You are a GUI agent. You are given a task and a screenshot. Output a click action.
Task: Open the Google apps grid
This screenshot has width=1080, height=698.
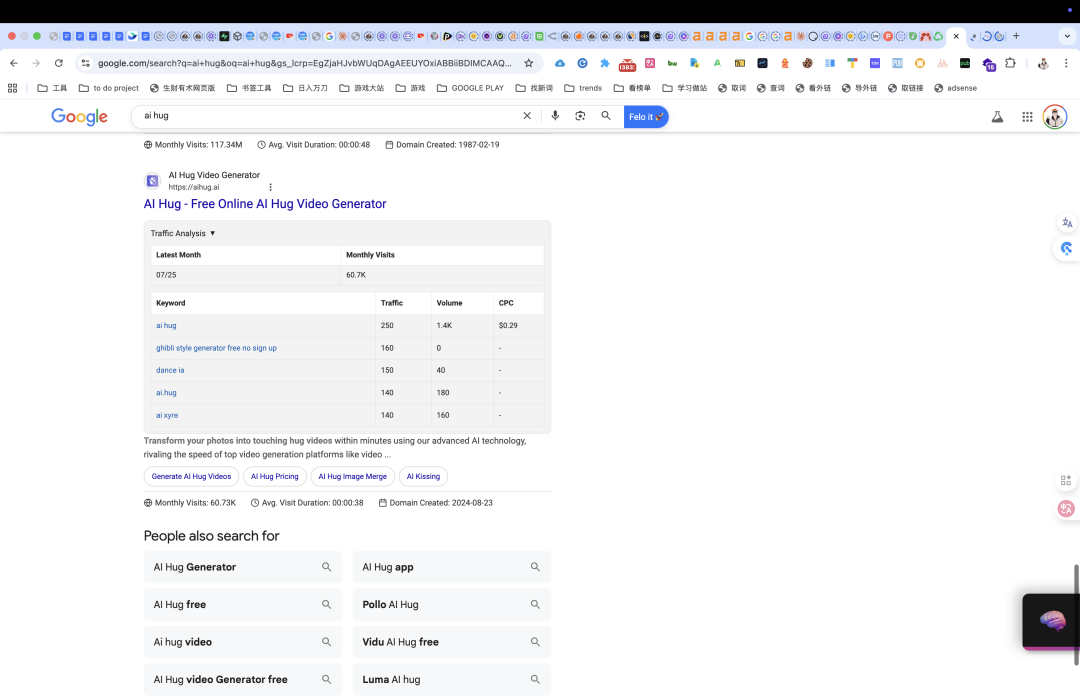click(x=1027, y=116)
